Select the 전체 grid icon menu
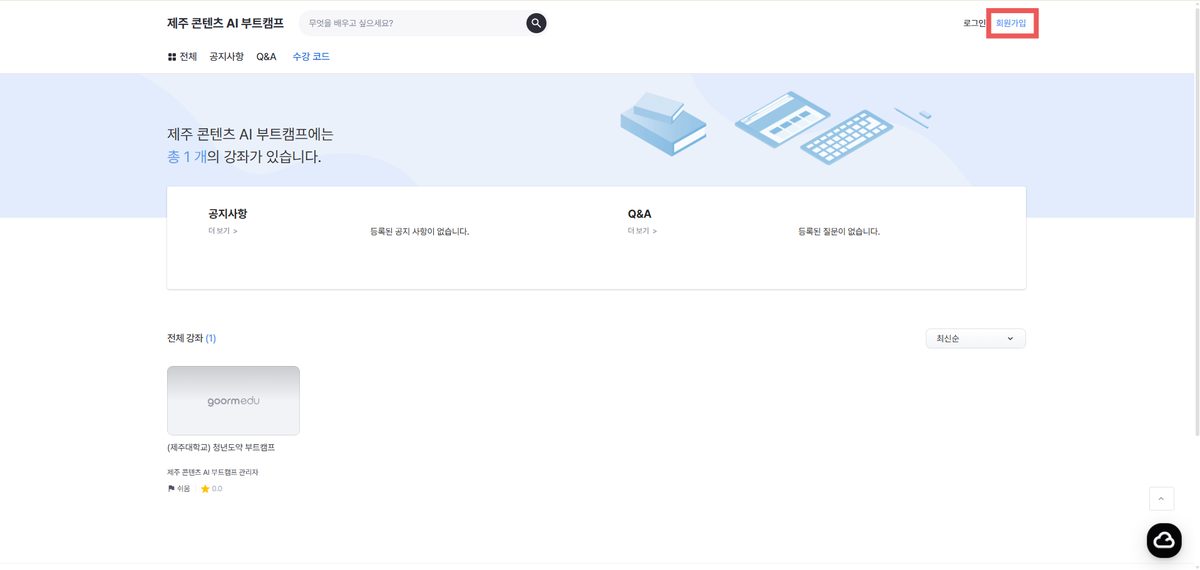1200x570 pixels. [182, 57]
